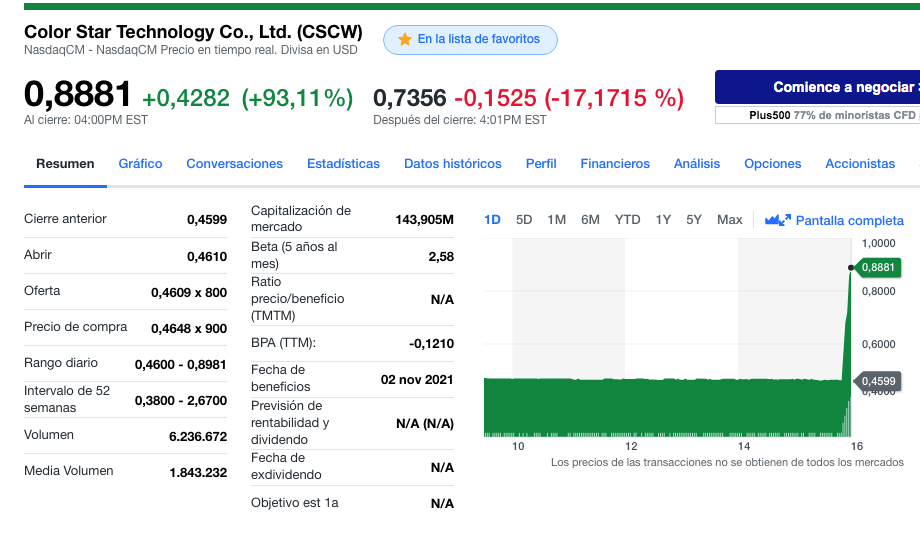Image resolution: width=920 pixels, height=533 pixels.
Task: Click the 'Fecha de exdividendo' label
Action: click(x=286, y=466)
